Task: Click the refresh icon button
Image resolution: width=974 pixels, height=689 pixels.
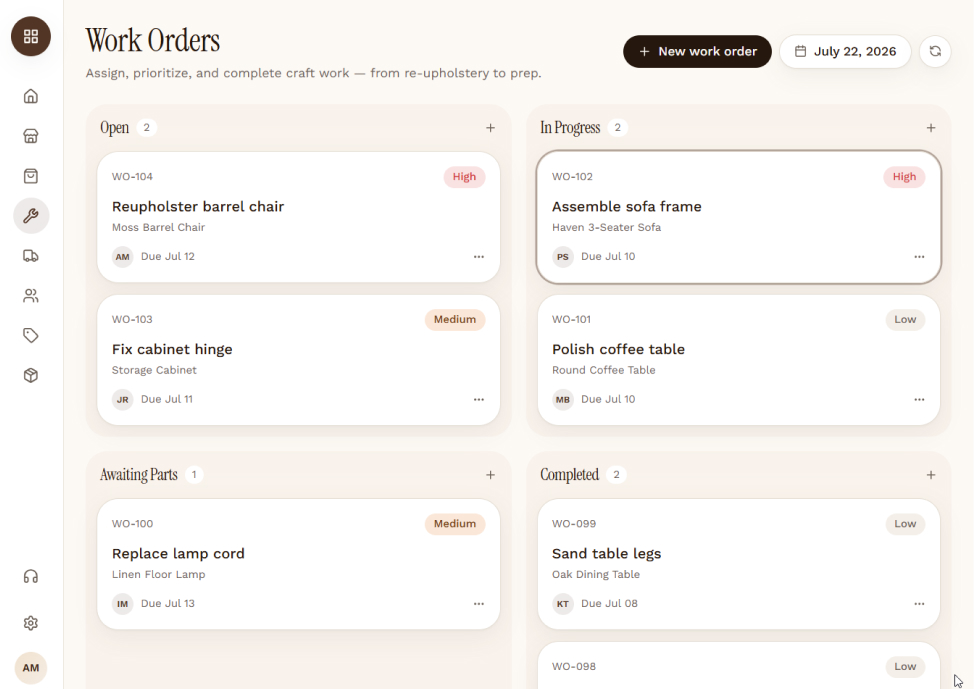Action: coord(935,51)
